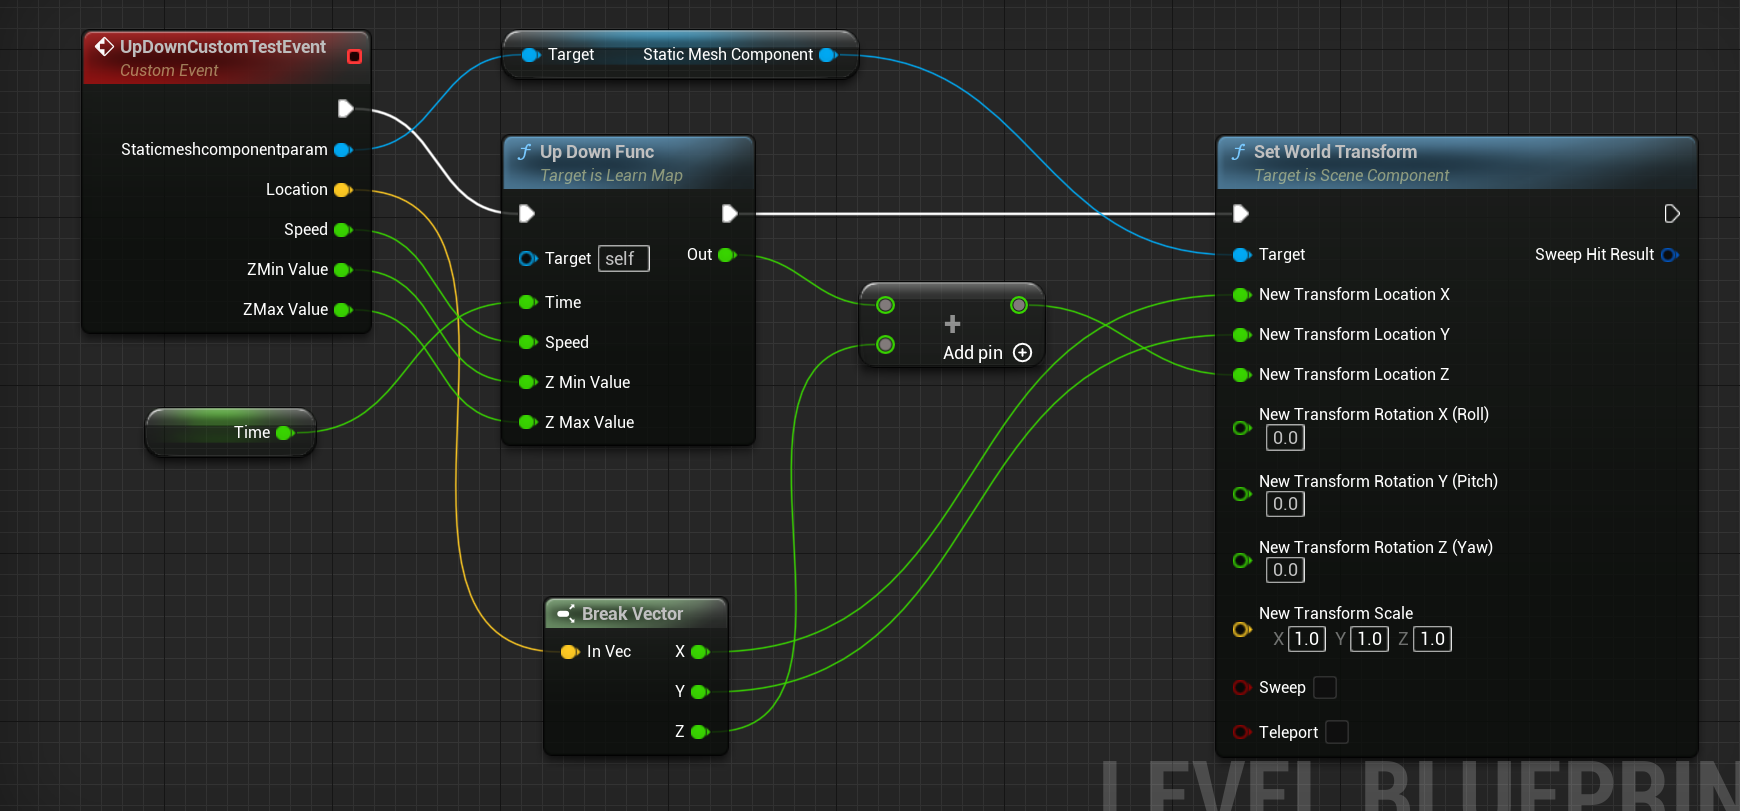Click the Sweep Hit Result output pin

[x=1669, y=255]
